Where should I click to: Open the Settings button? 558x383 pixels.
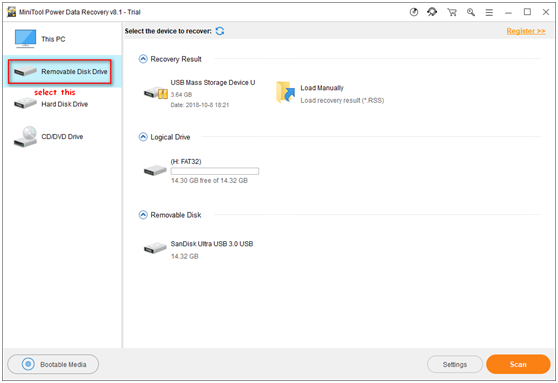coord(455,364)
